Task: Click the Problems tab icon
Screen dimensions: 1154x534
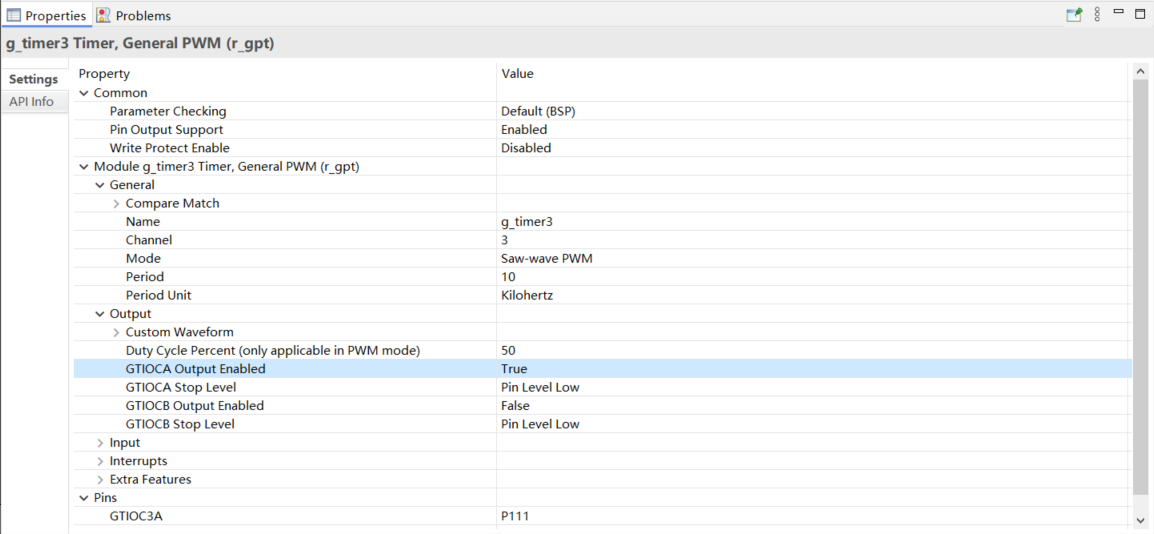Action: click(x=104, y=15)
